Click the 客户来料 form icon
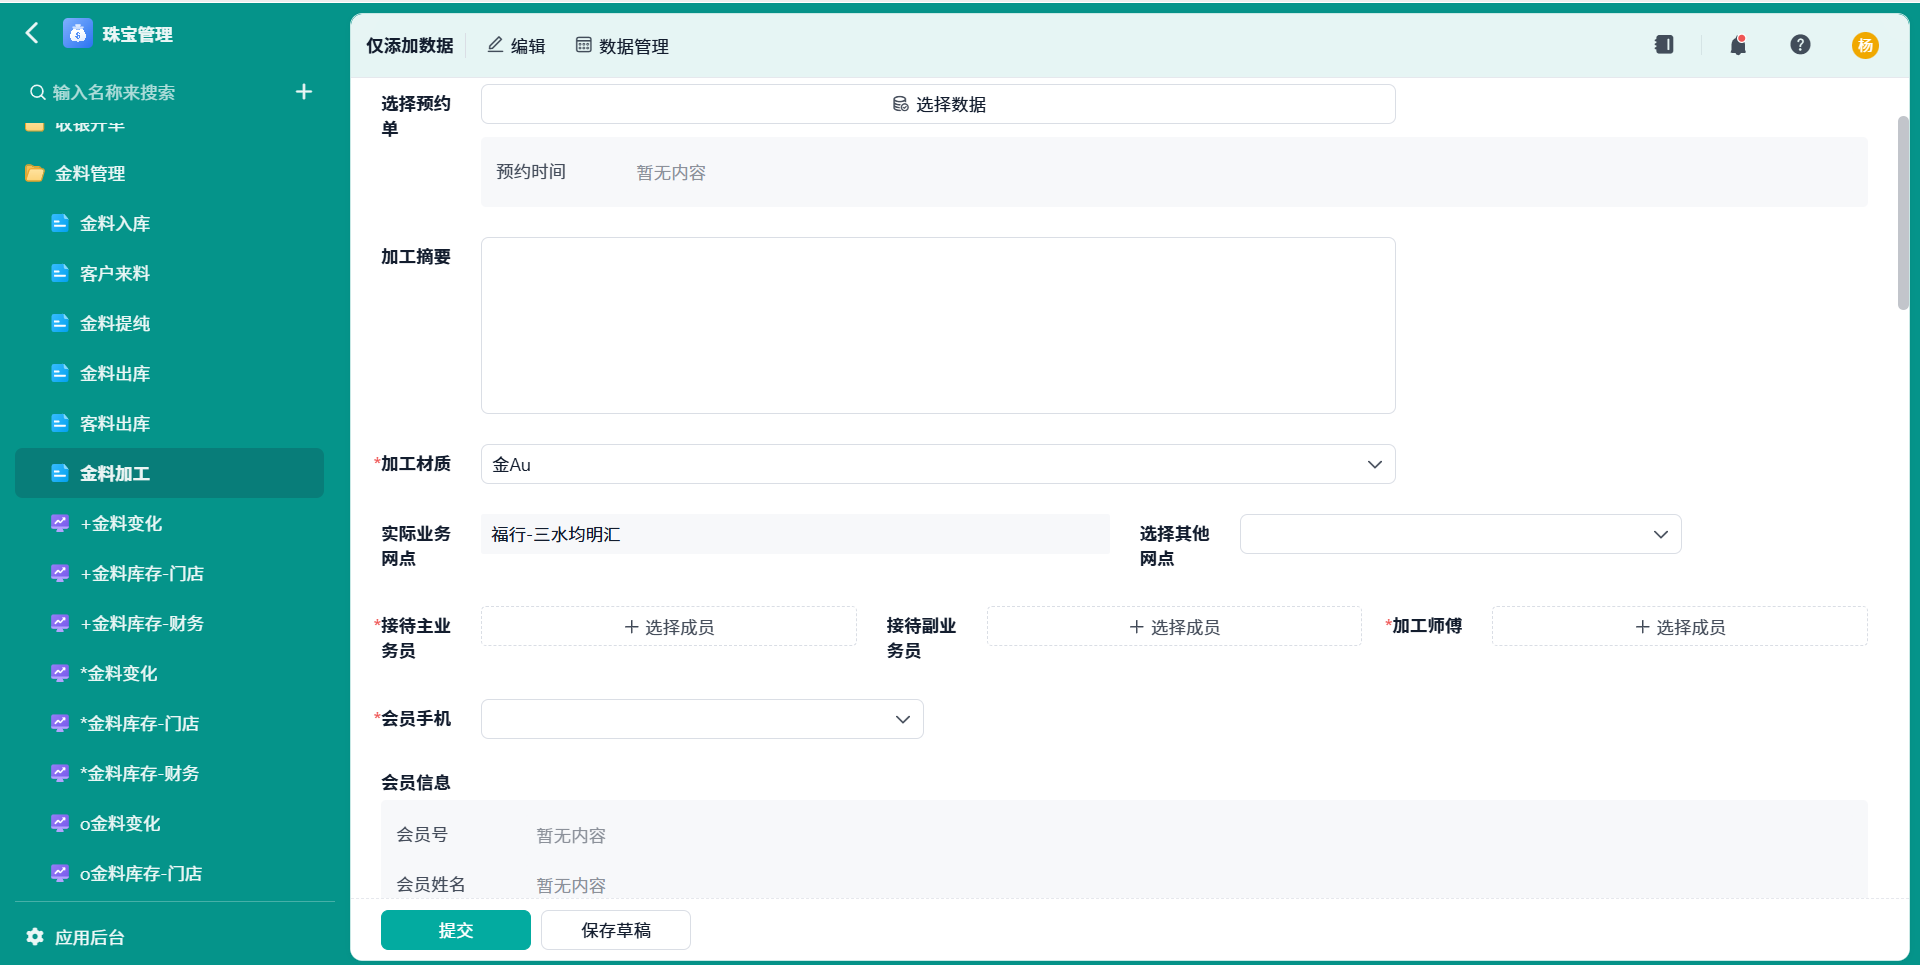Viewport: 1920px width, 965px height. 60,273
